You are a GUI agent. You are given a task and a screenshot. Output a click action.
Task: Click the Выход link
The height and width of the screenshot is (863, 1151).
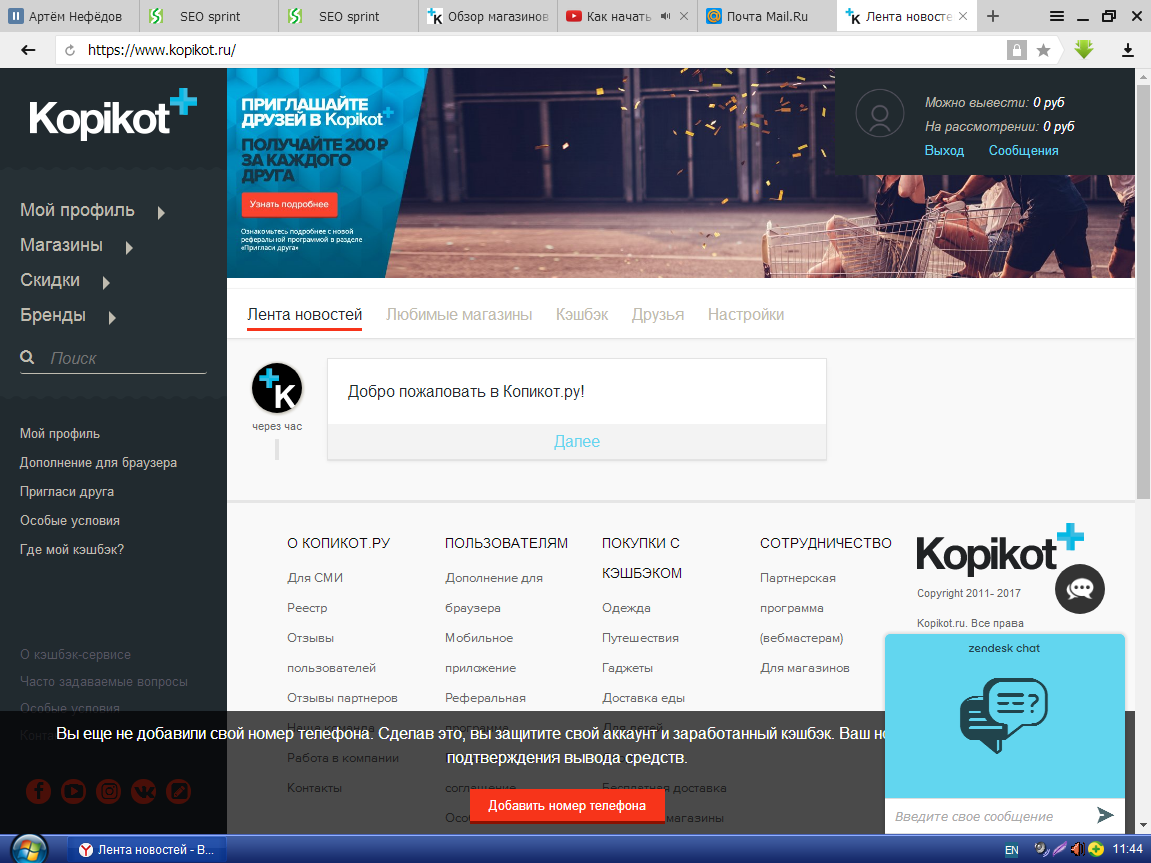(x=944, y=150)
